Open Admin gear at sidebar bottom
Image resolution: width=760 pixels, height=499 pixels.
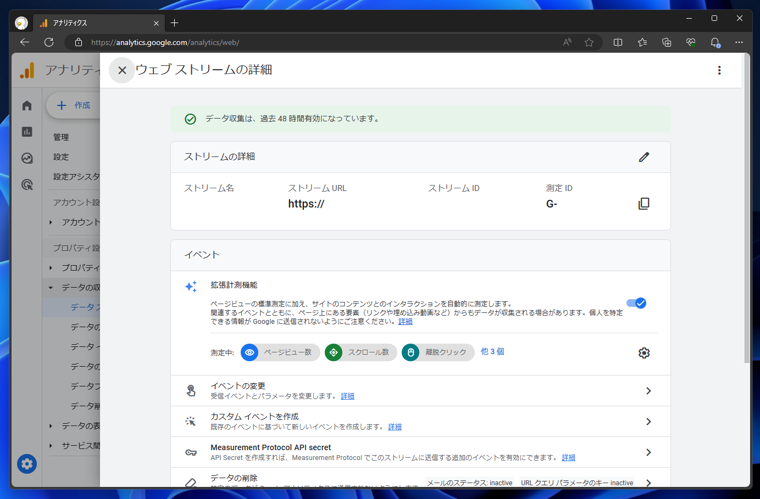pos(27,464)
